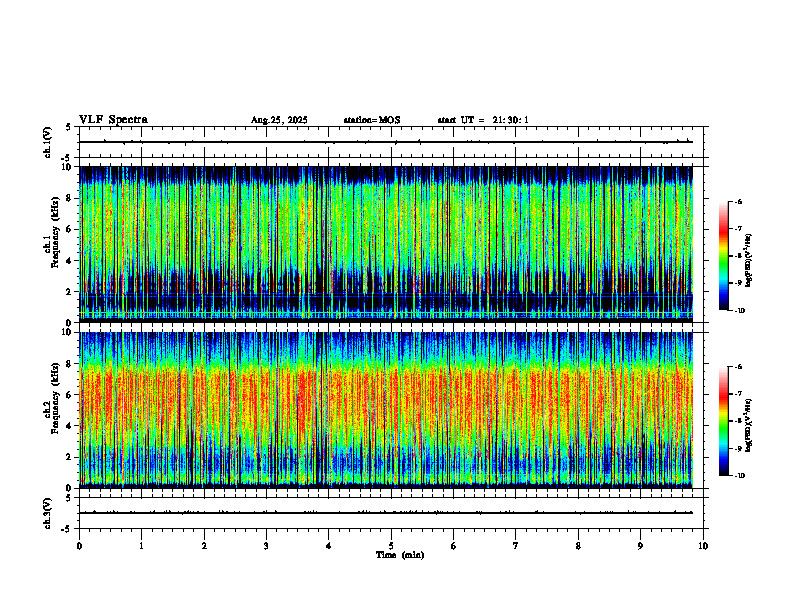
Task: Click the time axis tick label "8"
Action: coord(578,546)
